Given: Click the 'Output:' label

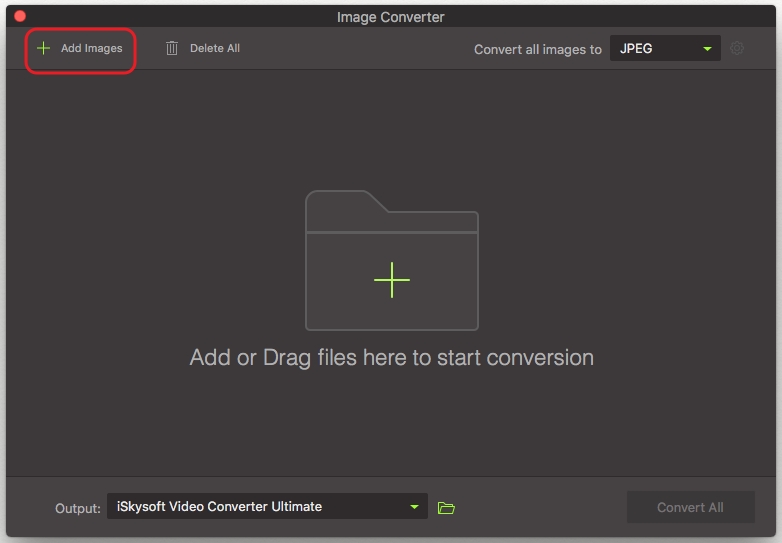Looking at the screenshot, I should point(78,508).
